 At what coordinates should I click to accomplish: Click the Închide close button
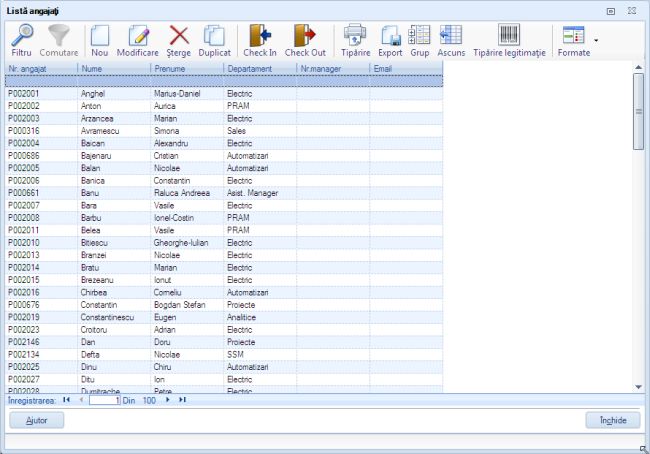(x=612, y=420)
